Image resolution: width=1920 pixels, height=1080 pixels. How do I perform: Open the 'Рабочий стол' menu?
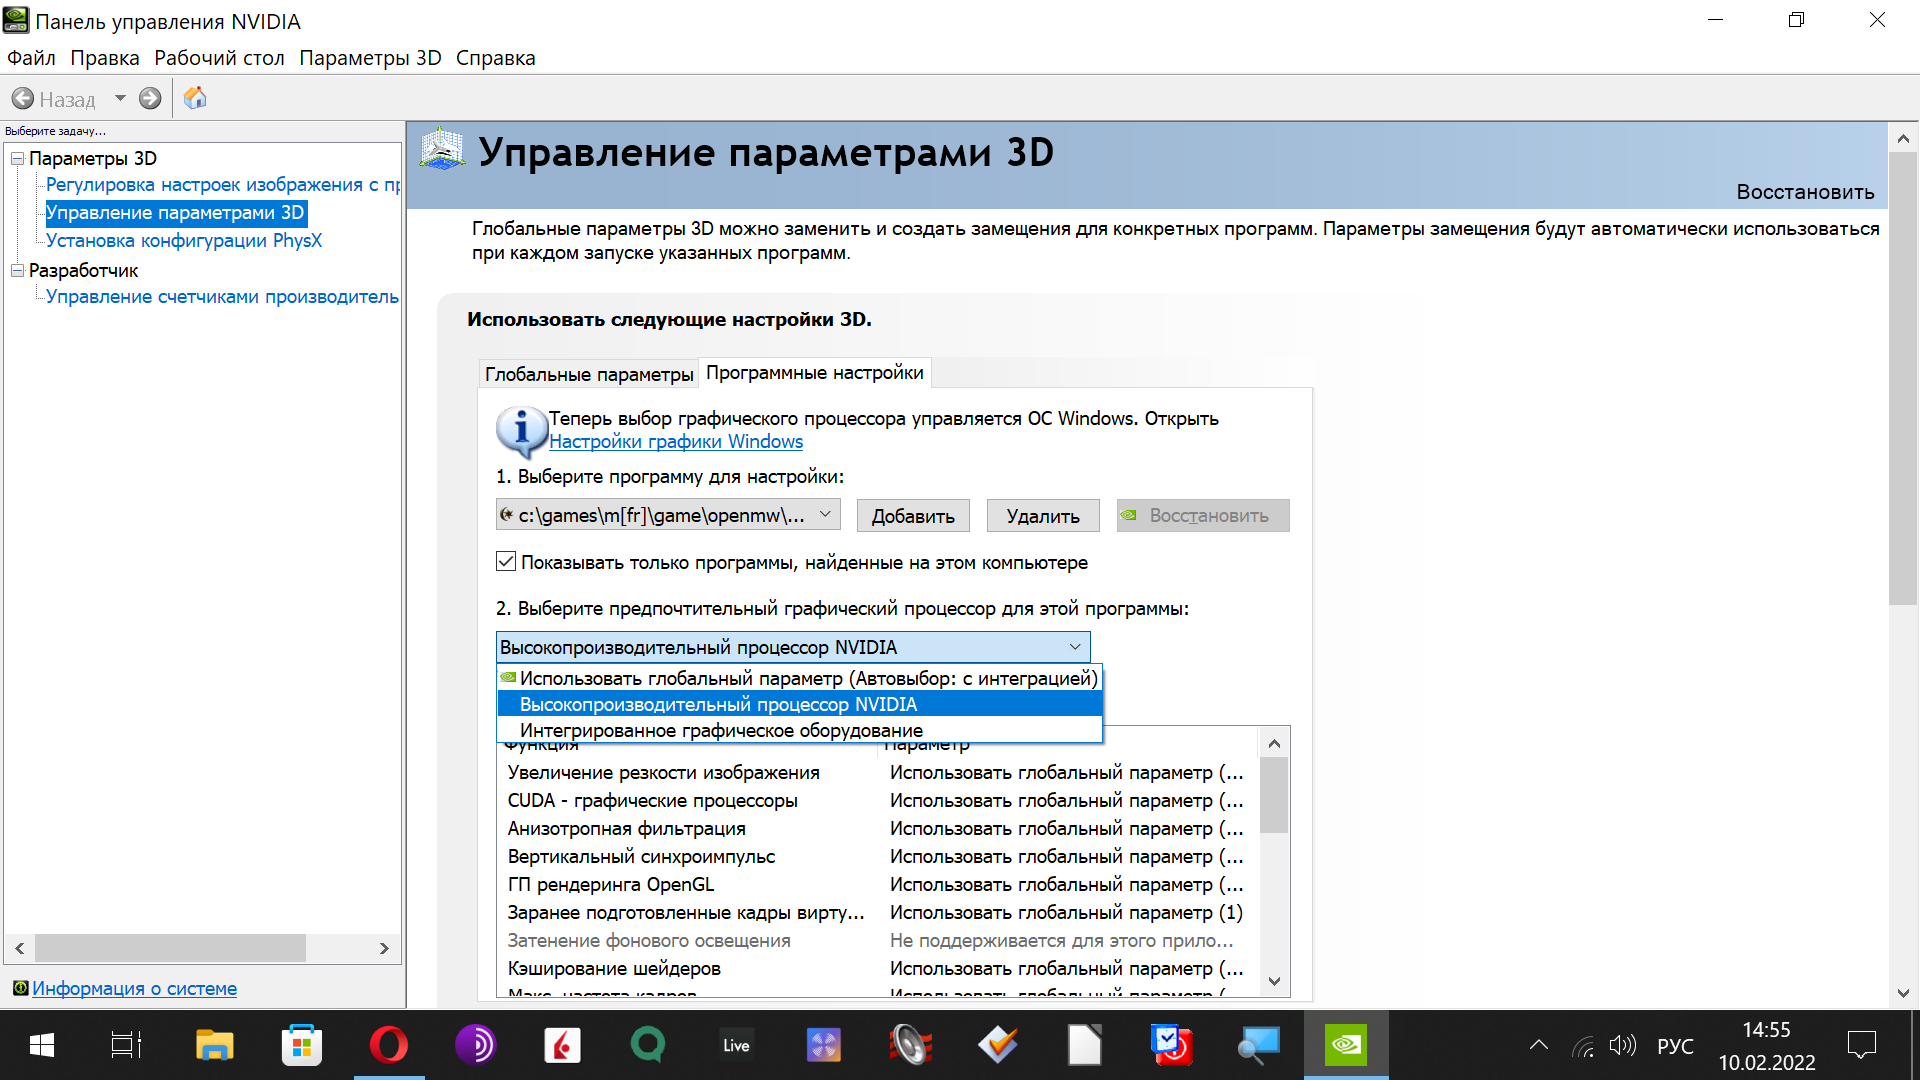219,58
